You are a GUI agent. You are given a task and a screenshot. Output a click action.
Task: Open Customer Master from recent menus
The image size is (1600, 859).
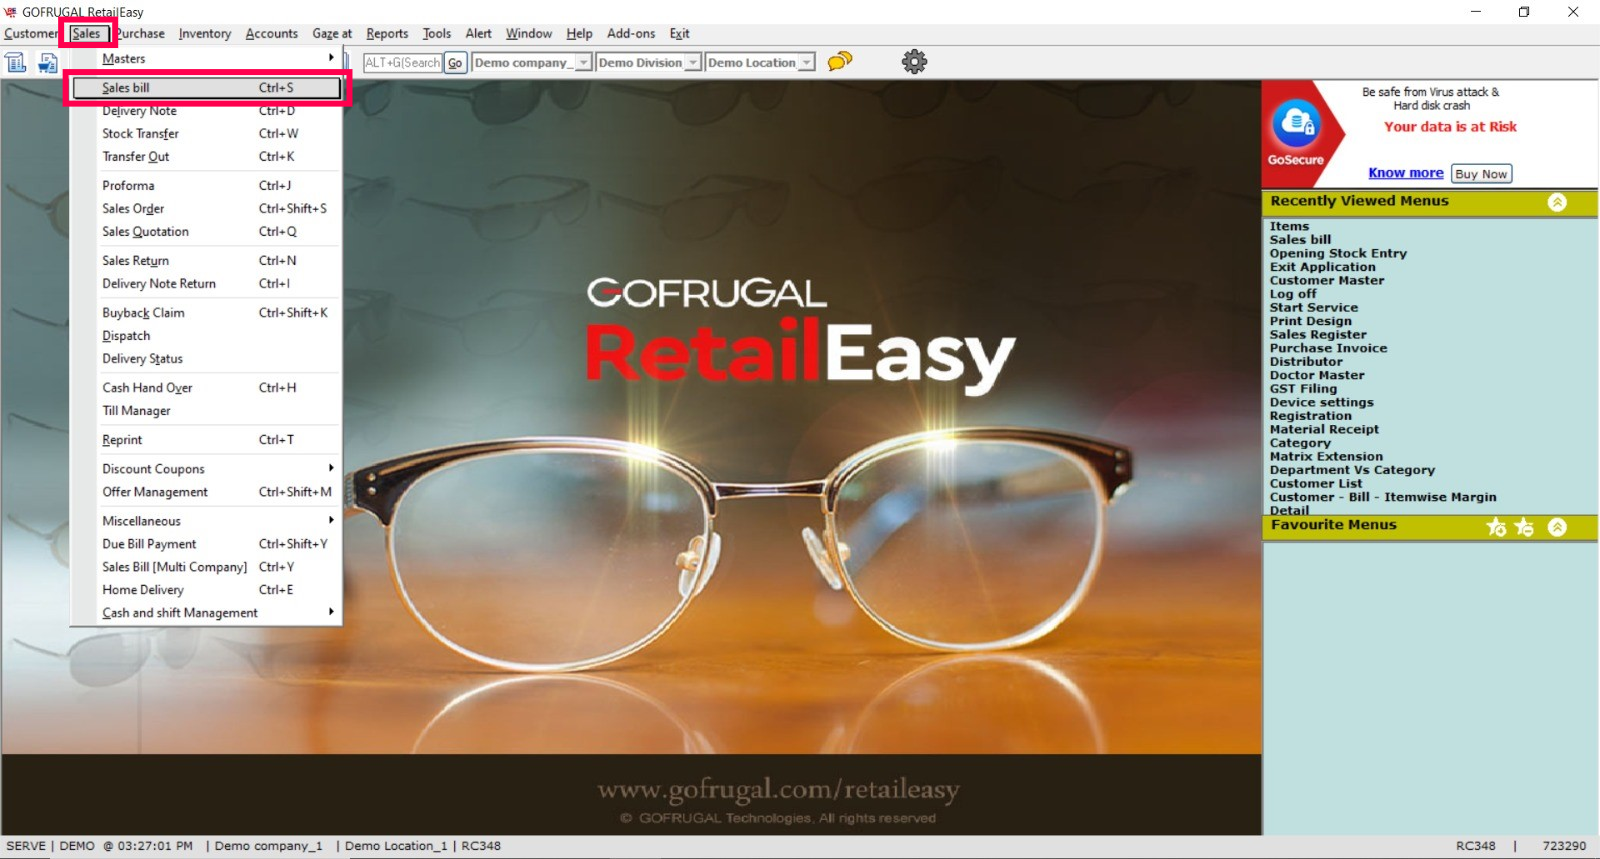click(x=1327, y=281)
